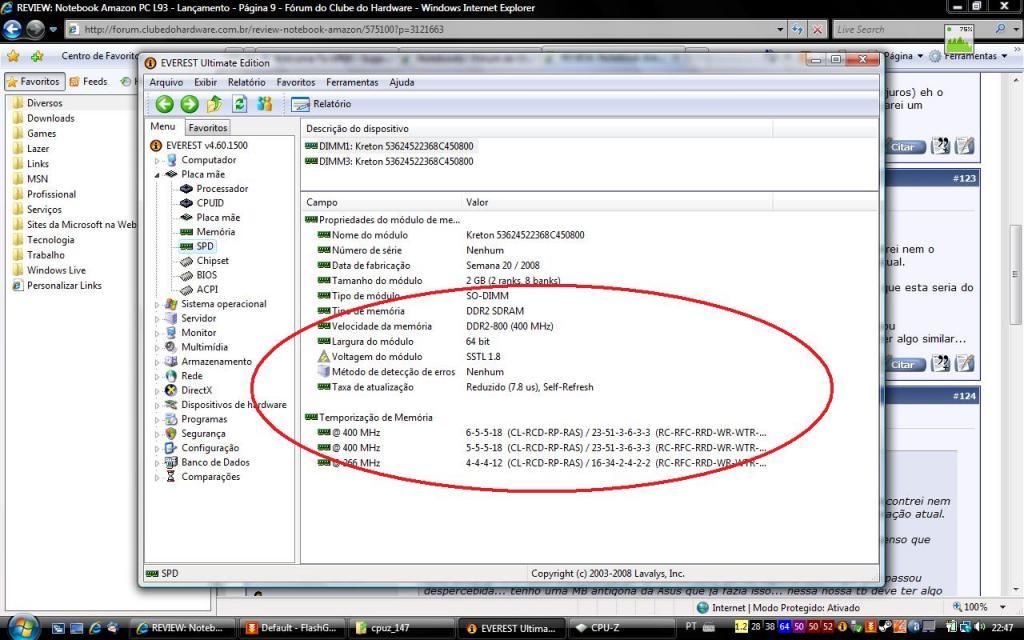Select the ACPI icon in the tree
Image resolution: width=1024 pixels, height=640 pixels.
click(x=186, y=289)
